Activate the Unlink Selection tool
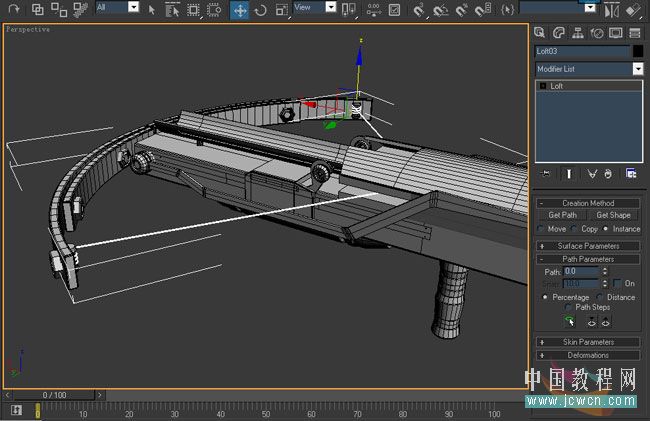Image resolution: width=650 pixels, height=421 pixels. 59,9
